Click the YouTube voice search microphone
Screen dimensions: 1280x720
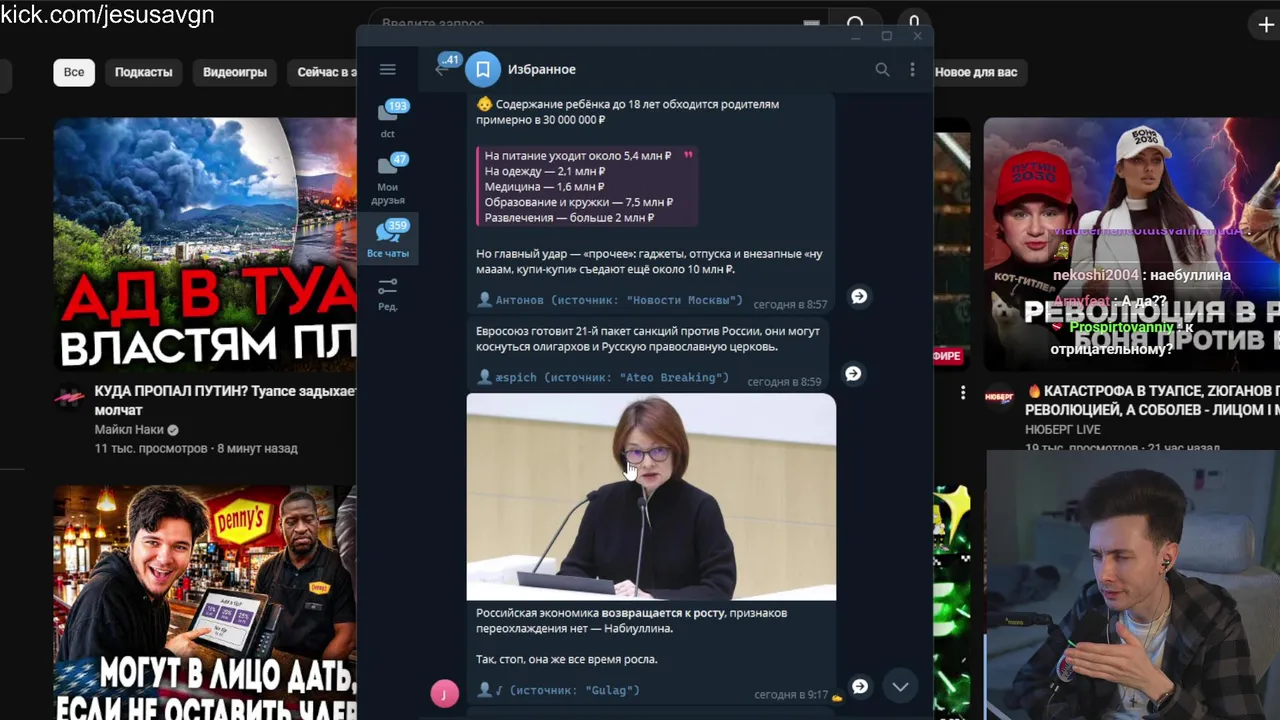click(x=914, y=23)
